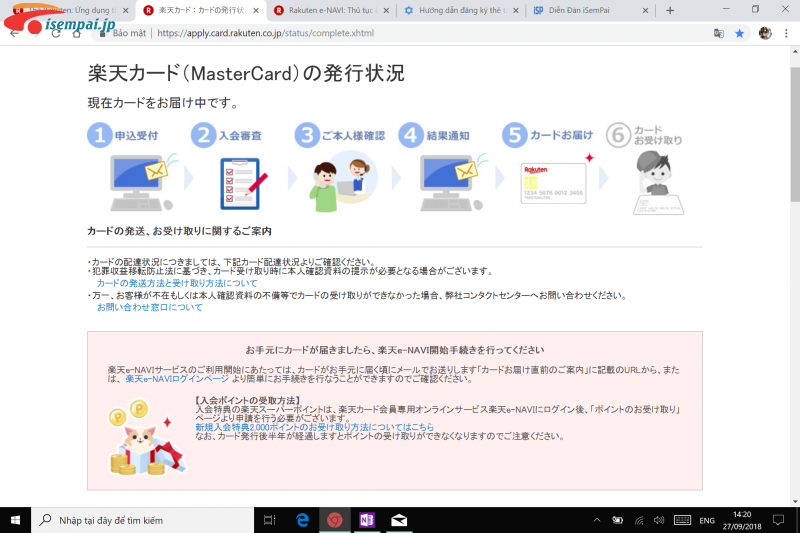This screenshot has height=533, width=800.
Task: Click the page title 楽天カード(MasterCard)の発行状況
Action: [246, 73]
